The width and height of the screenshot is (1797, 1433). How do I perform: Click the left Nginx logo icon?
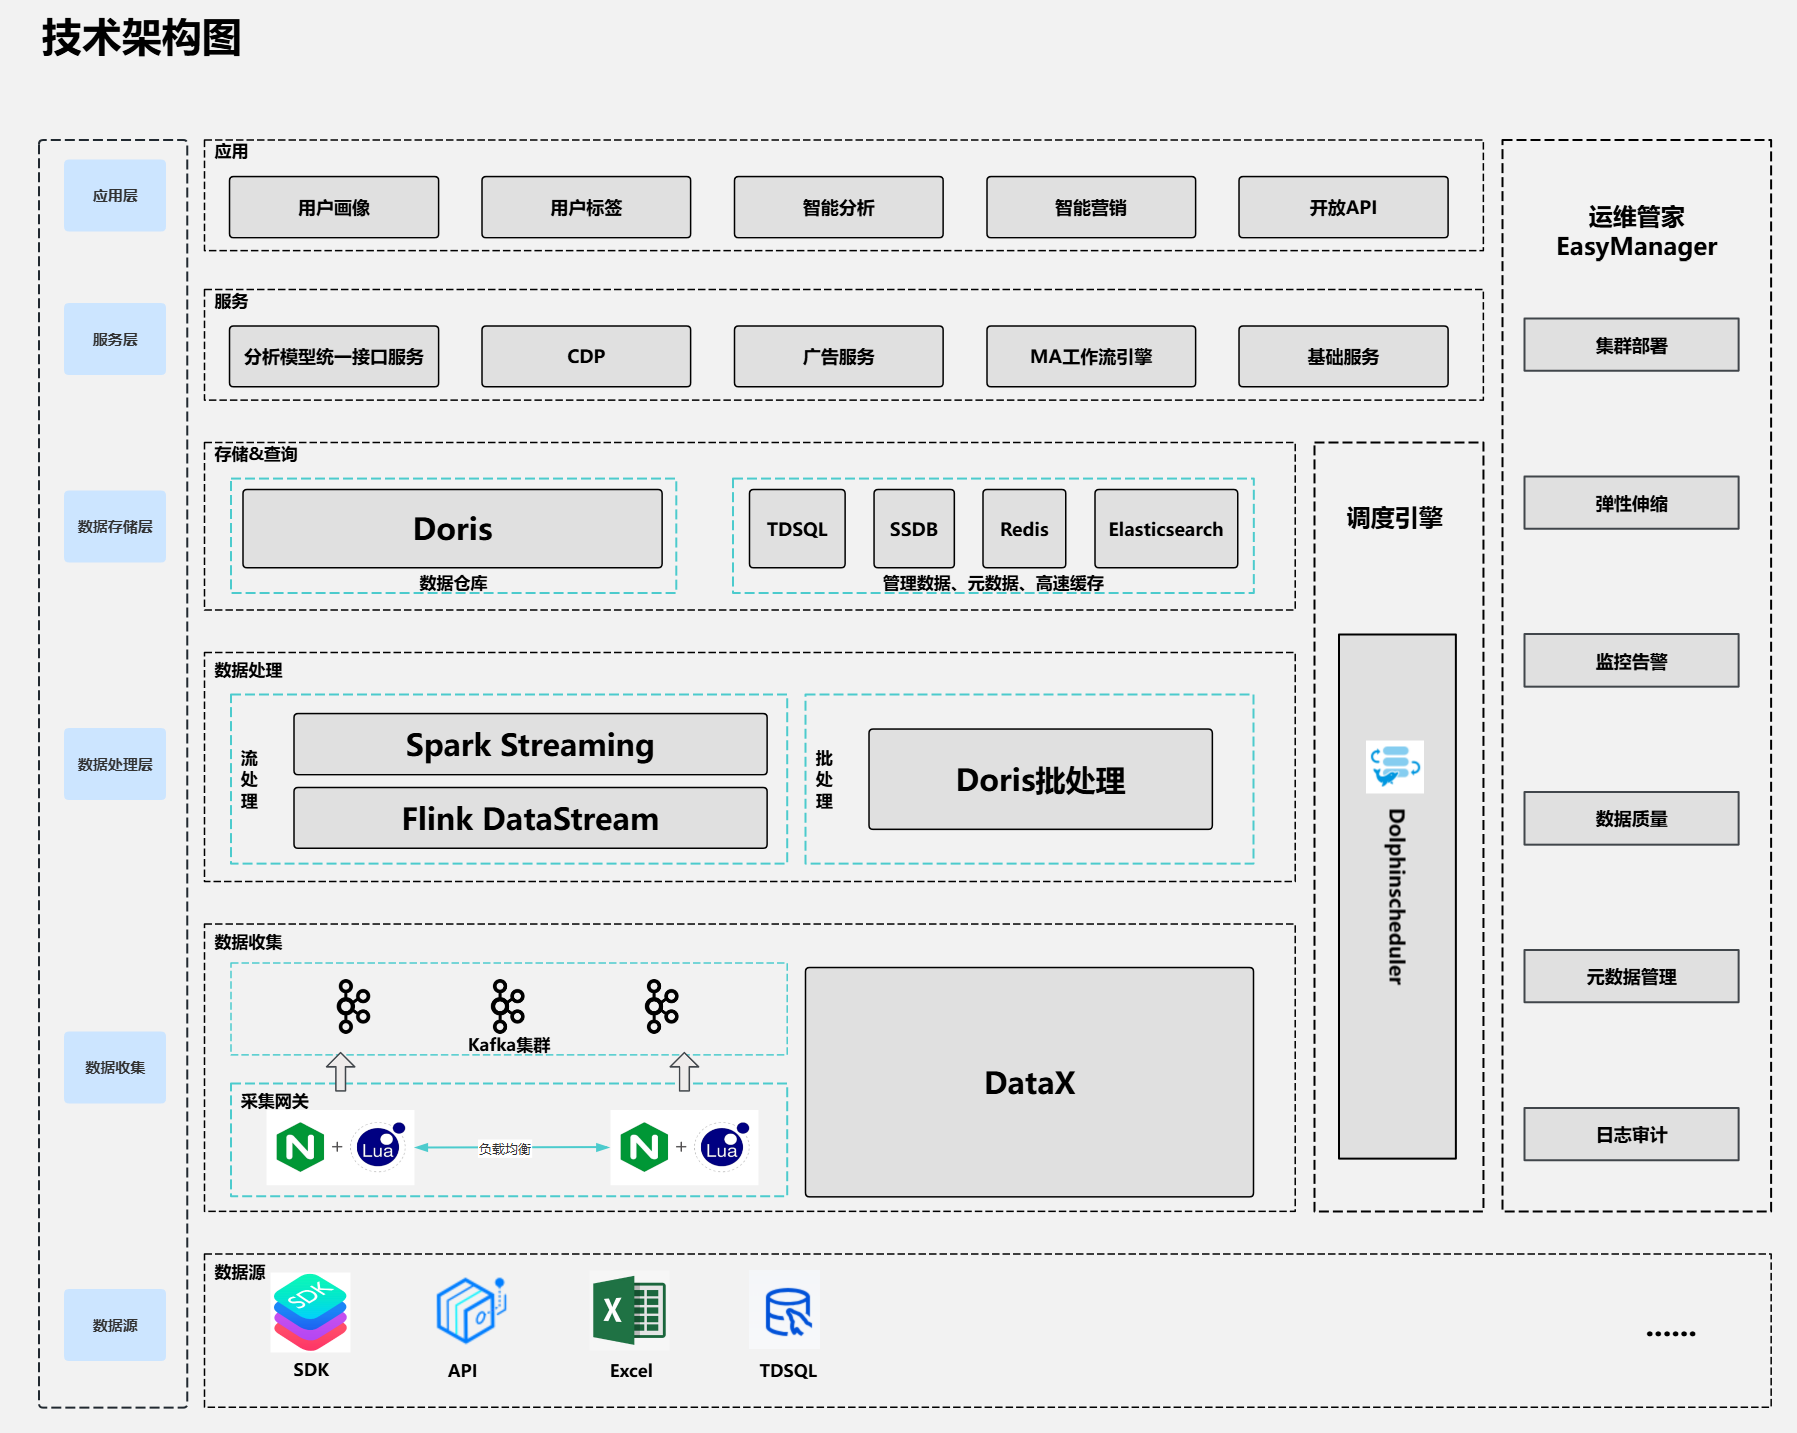pyautogui.click(x=300, y=1147)
